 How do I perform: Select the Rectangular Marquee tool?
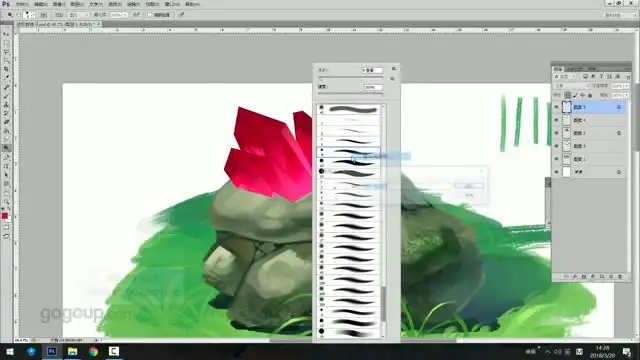tap(6, 43)
